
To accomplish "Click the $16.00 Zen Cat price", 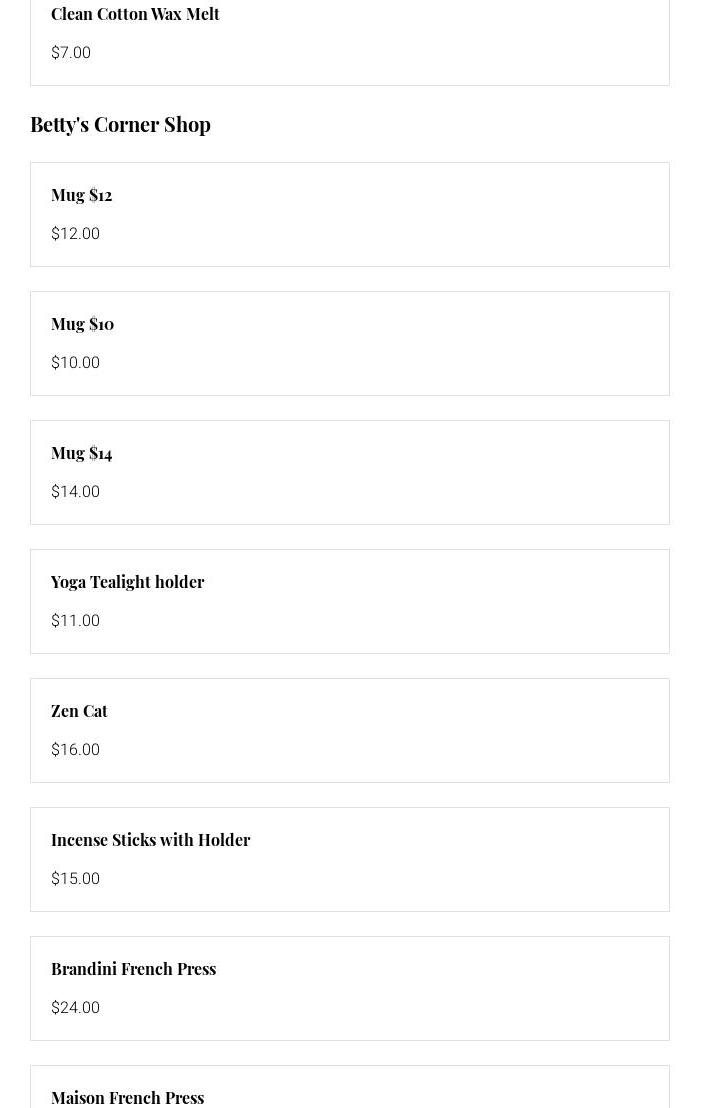I will coord(75,750).
